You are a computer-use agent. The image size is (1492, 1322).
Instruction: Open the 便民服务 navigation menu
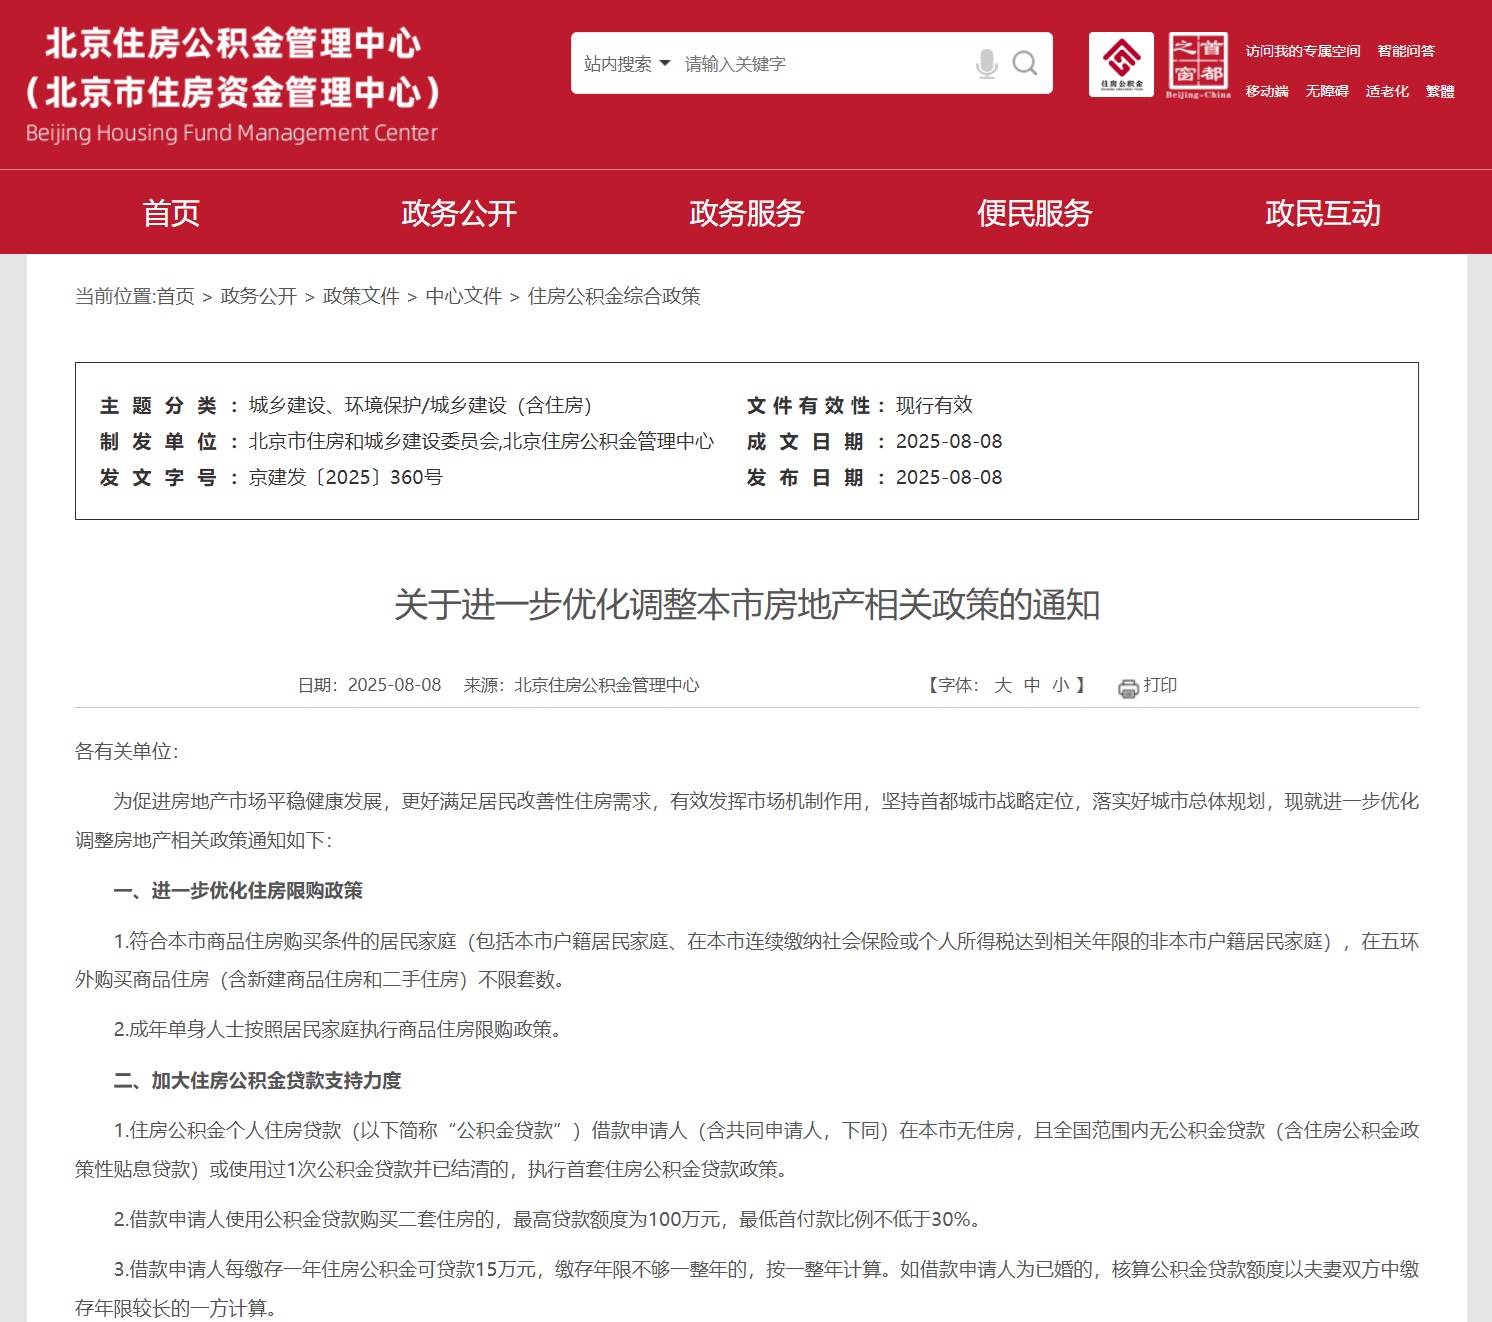pos(1034,212)
